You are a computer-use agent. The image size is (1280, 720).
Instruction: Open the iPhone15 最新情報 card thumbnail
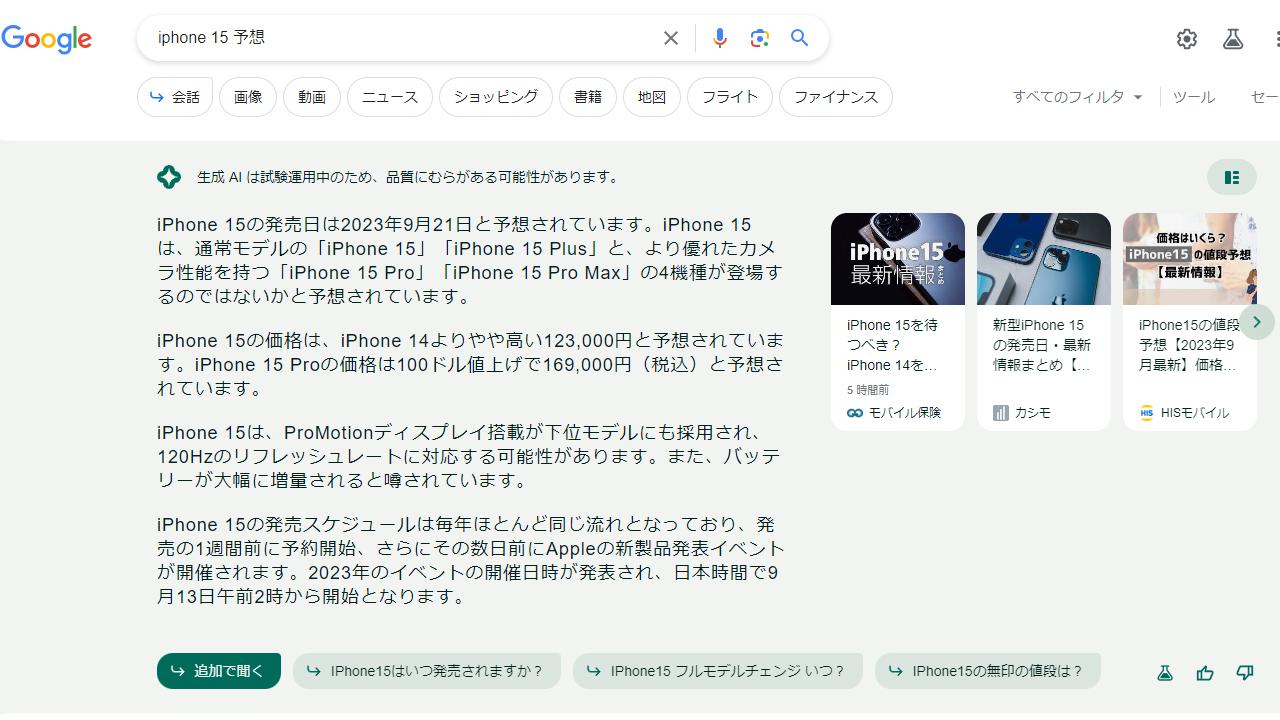point(898,259)
